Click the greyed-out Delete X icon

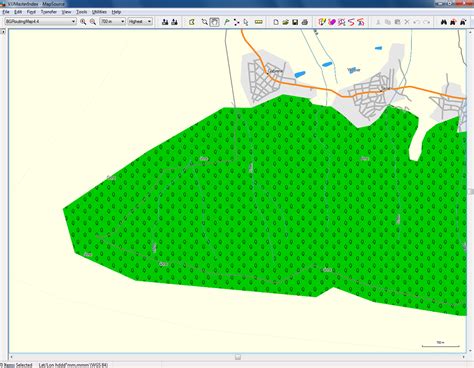tap(407, 22)
